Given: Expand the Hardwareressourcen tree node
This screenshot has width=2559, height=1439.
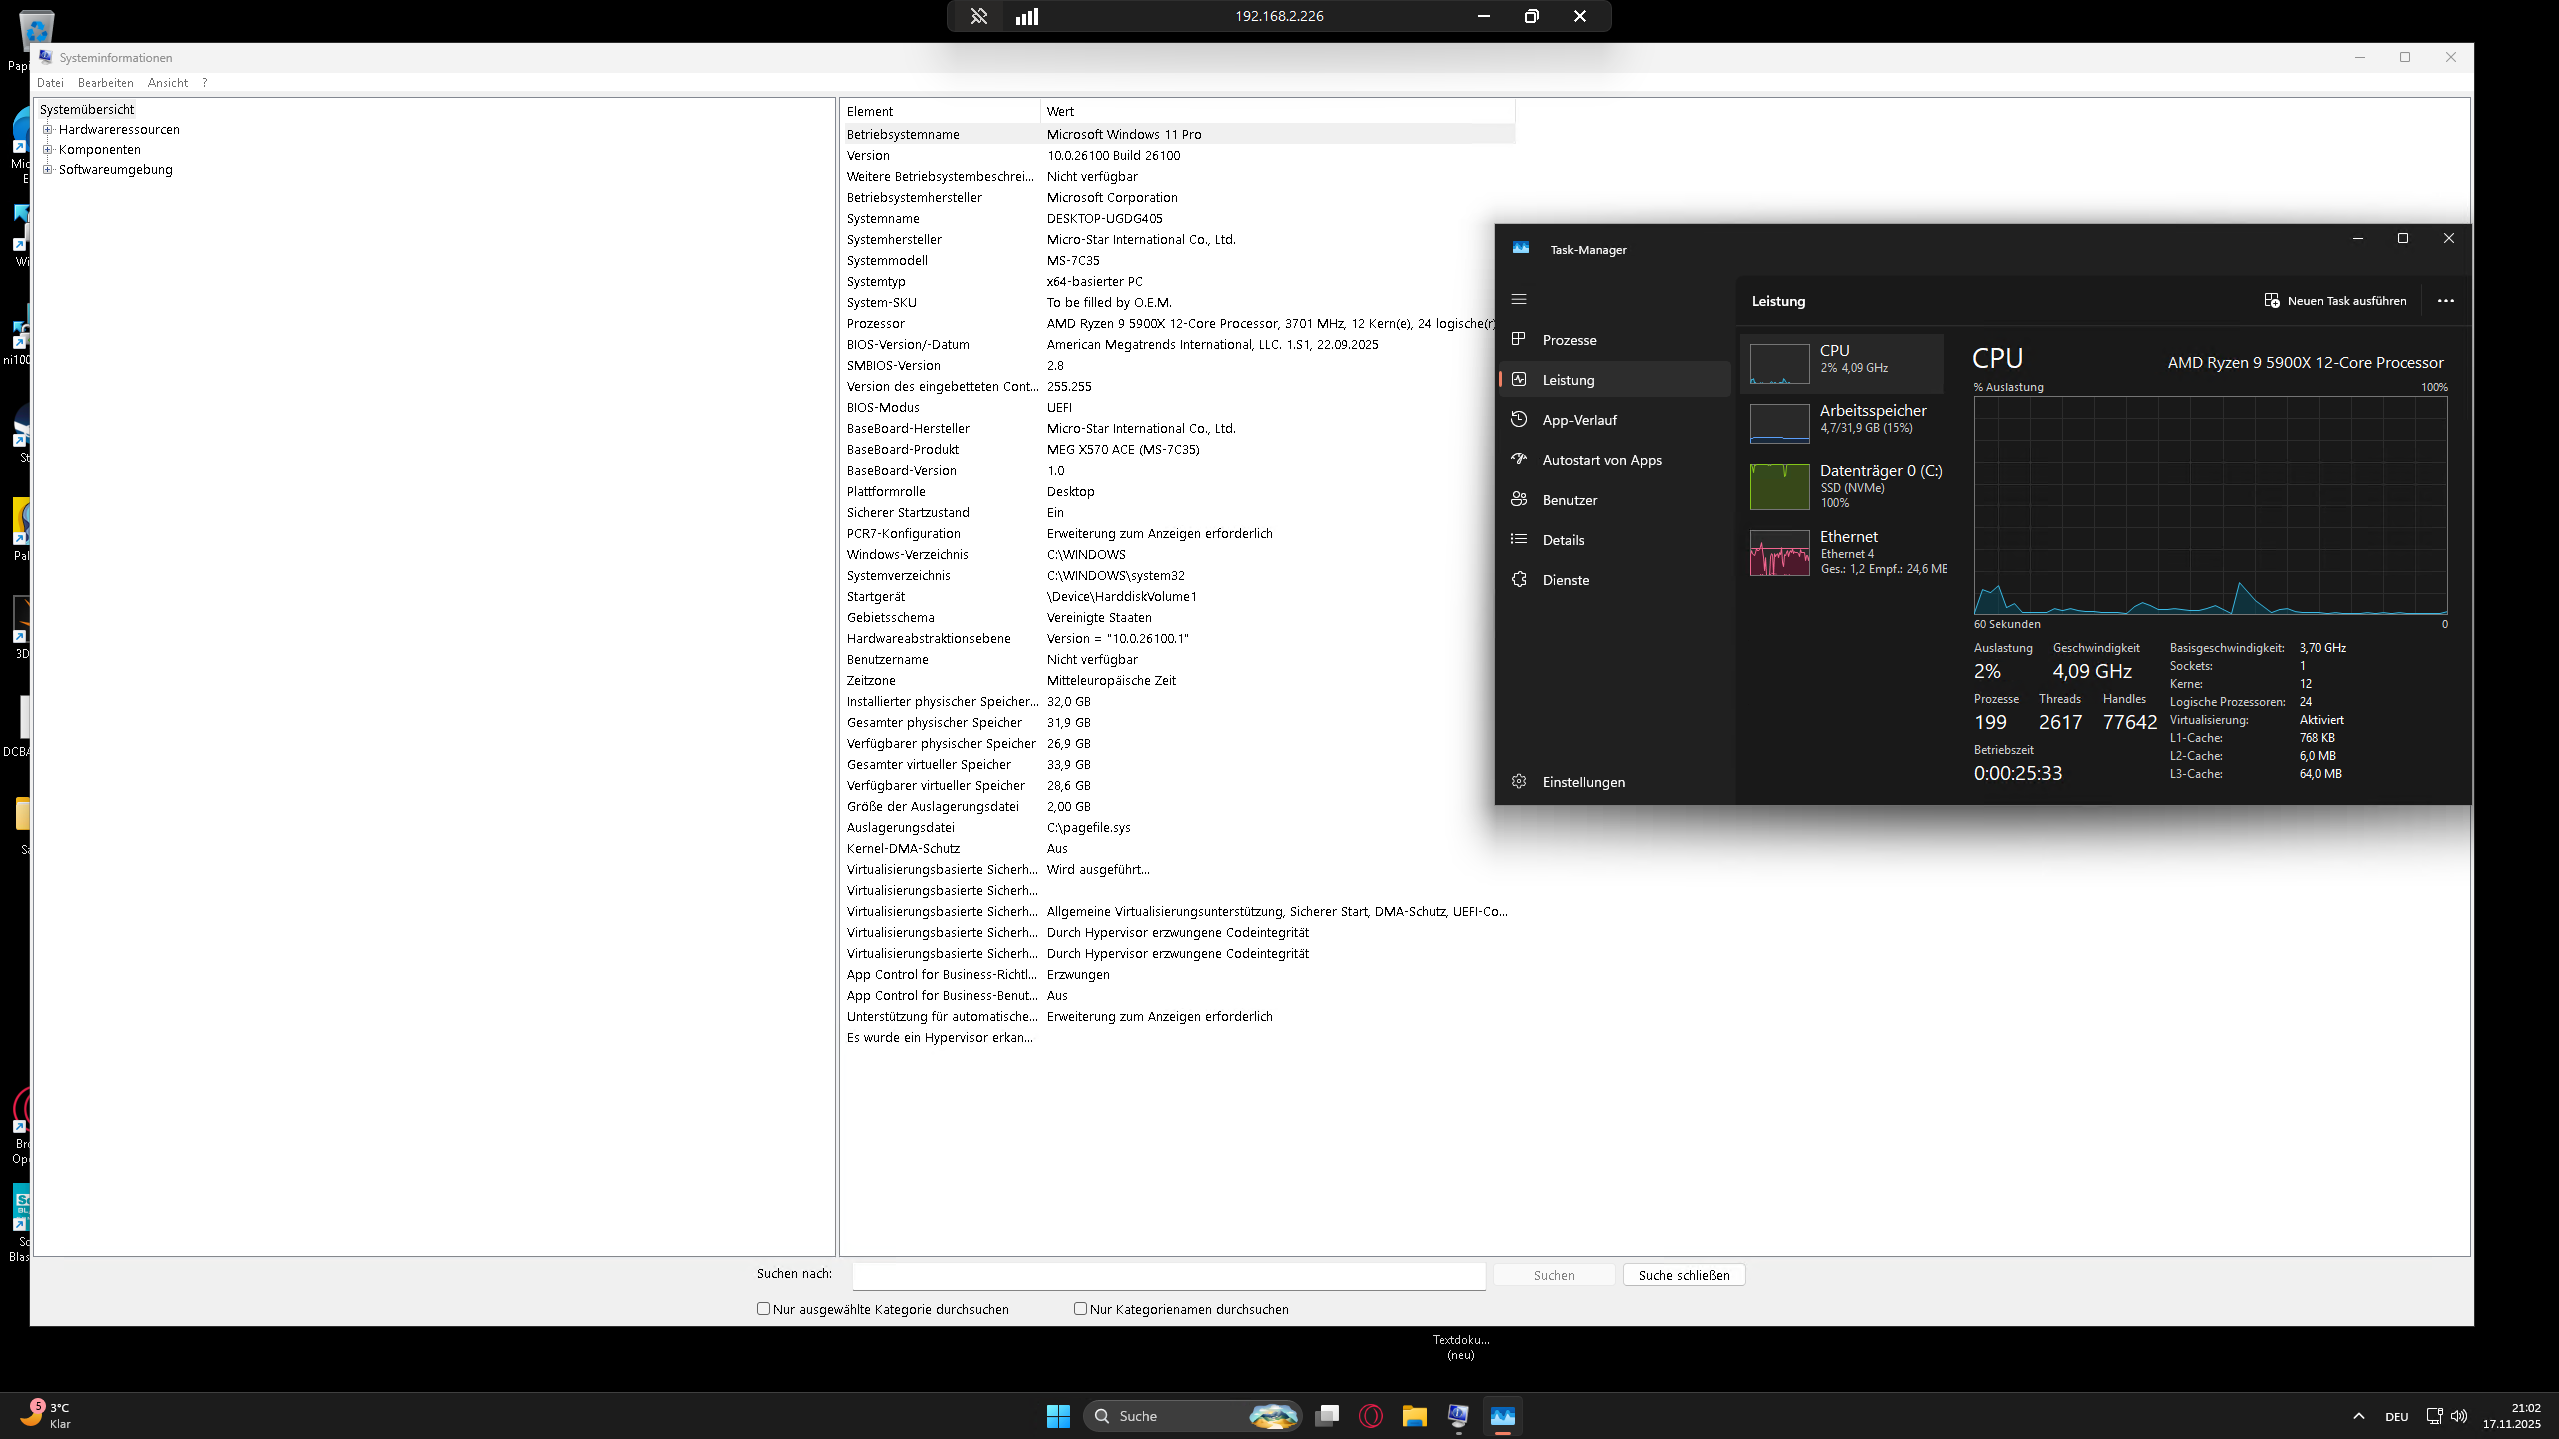Looking at the screenshot, I should tap(47, 129).
